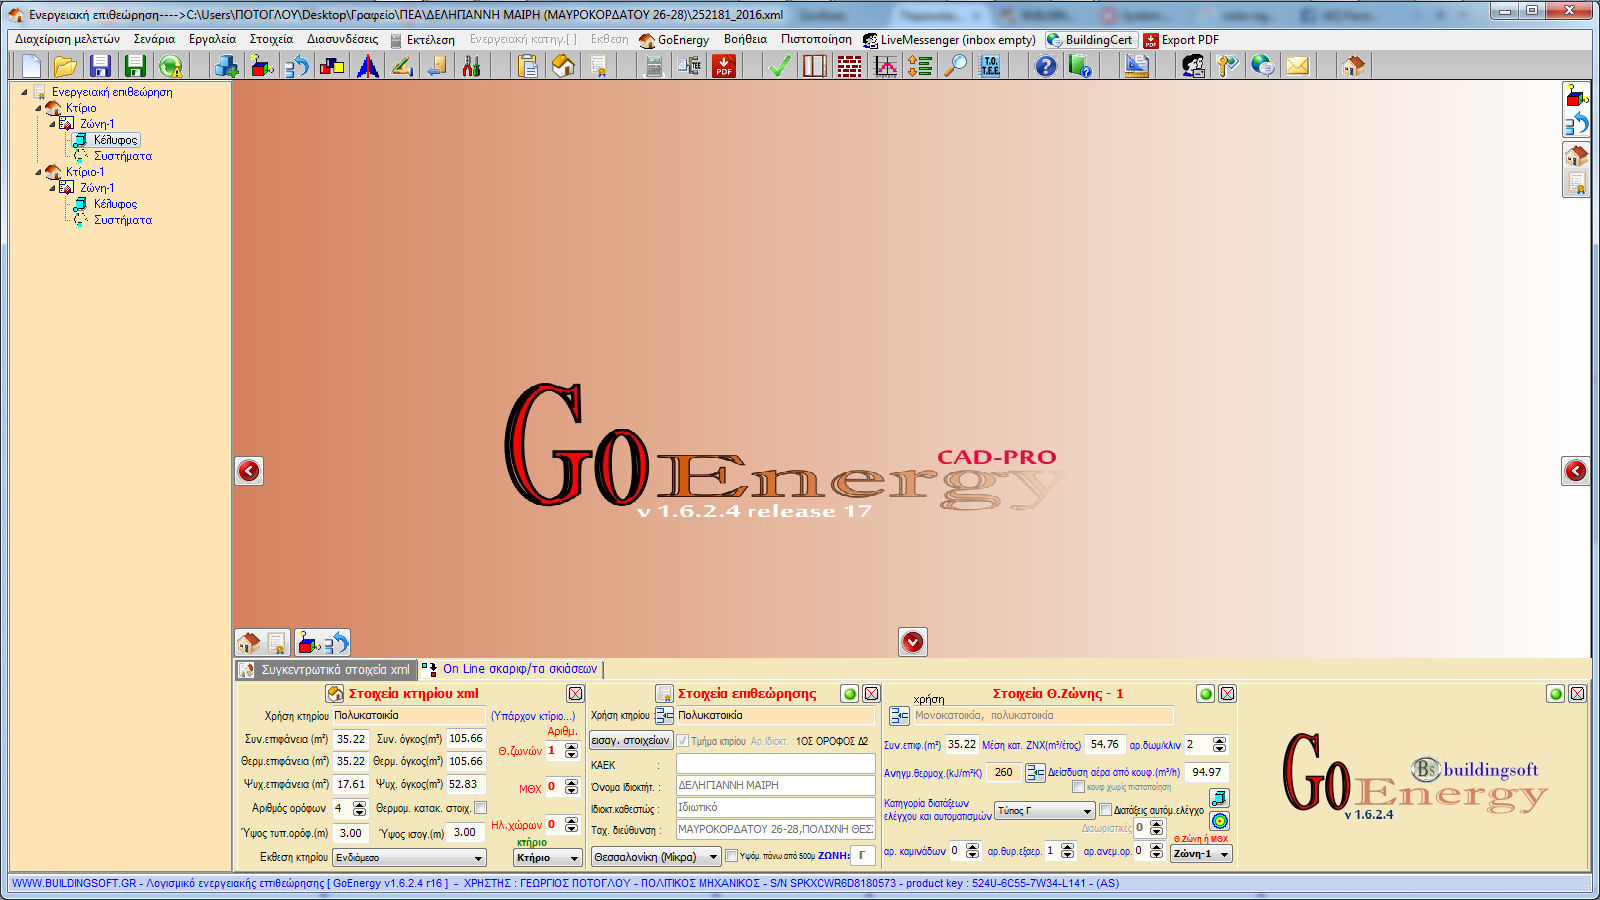This screenshot has height=900, width=1600.
Task: Click the T.O.T.E.E. notebook icon
Action: click(990, 66)
